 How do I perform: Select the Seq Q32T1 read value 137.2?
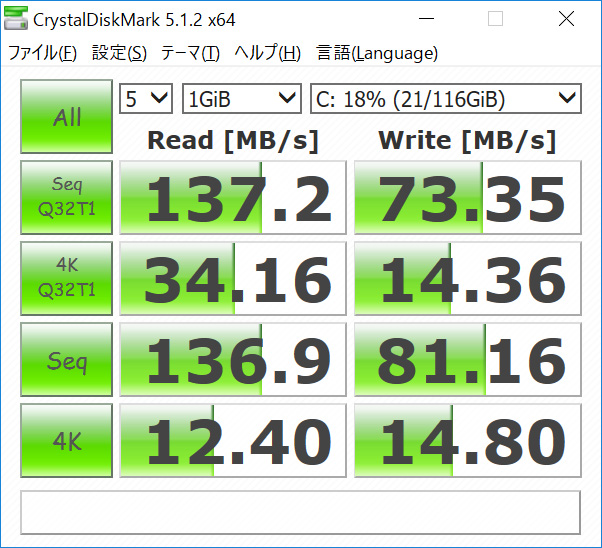point(233,197)
